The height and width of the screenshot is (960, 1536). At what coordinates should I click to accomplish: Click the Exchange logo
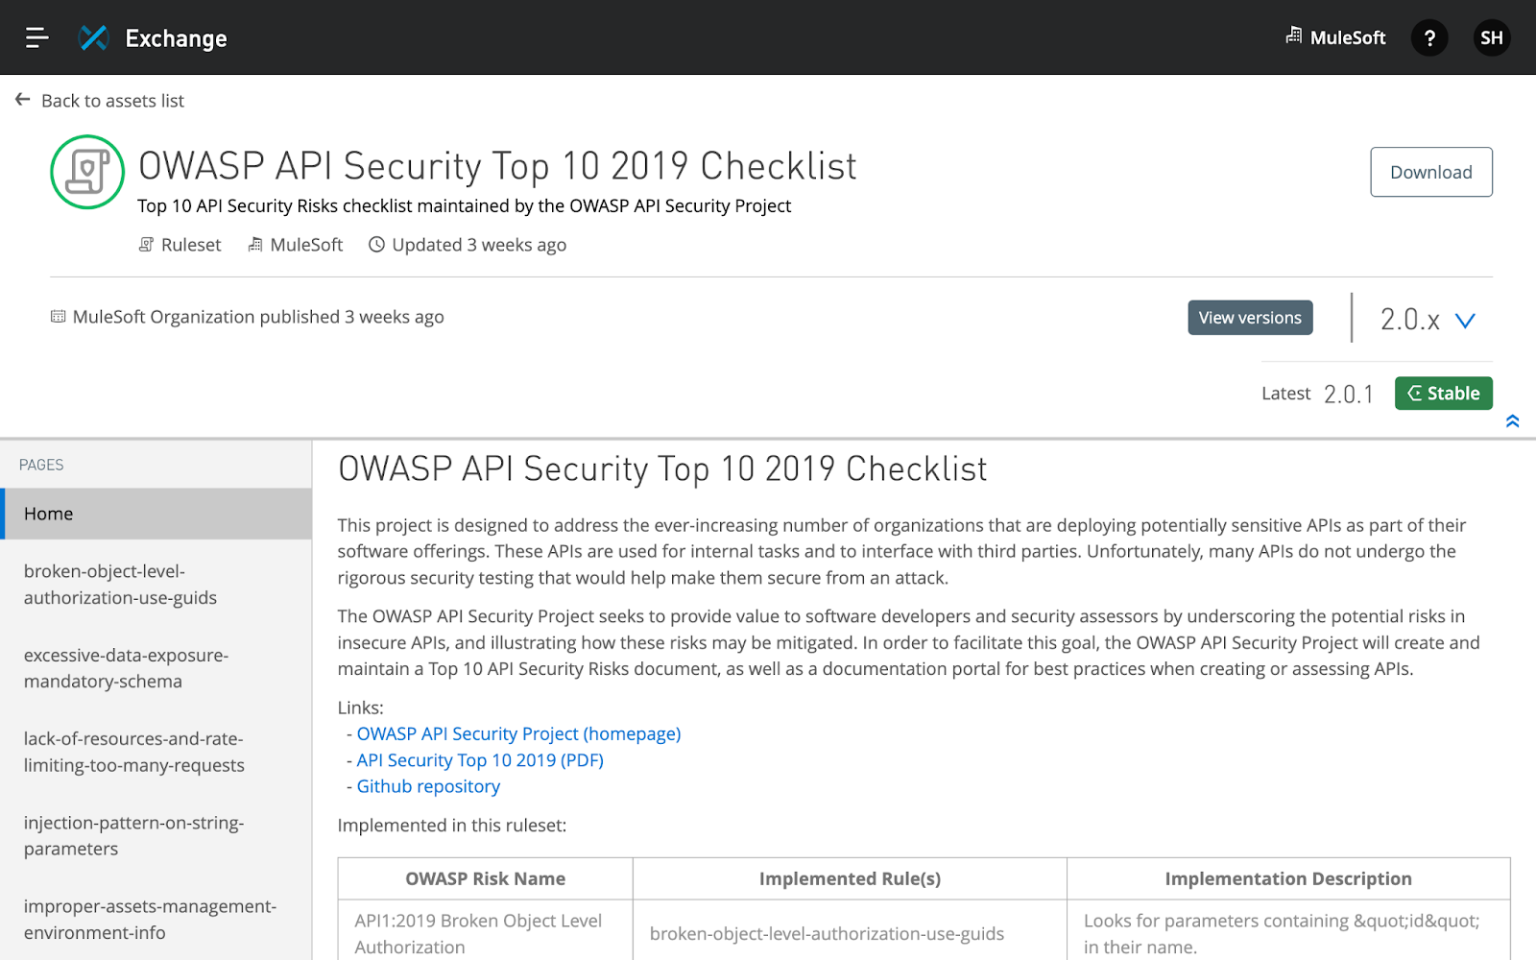[93, 37]
